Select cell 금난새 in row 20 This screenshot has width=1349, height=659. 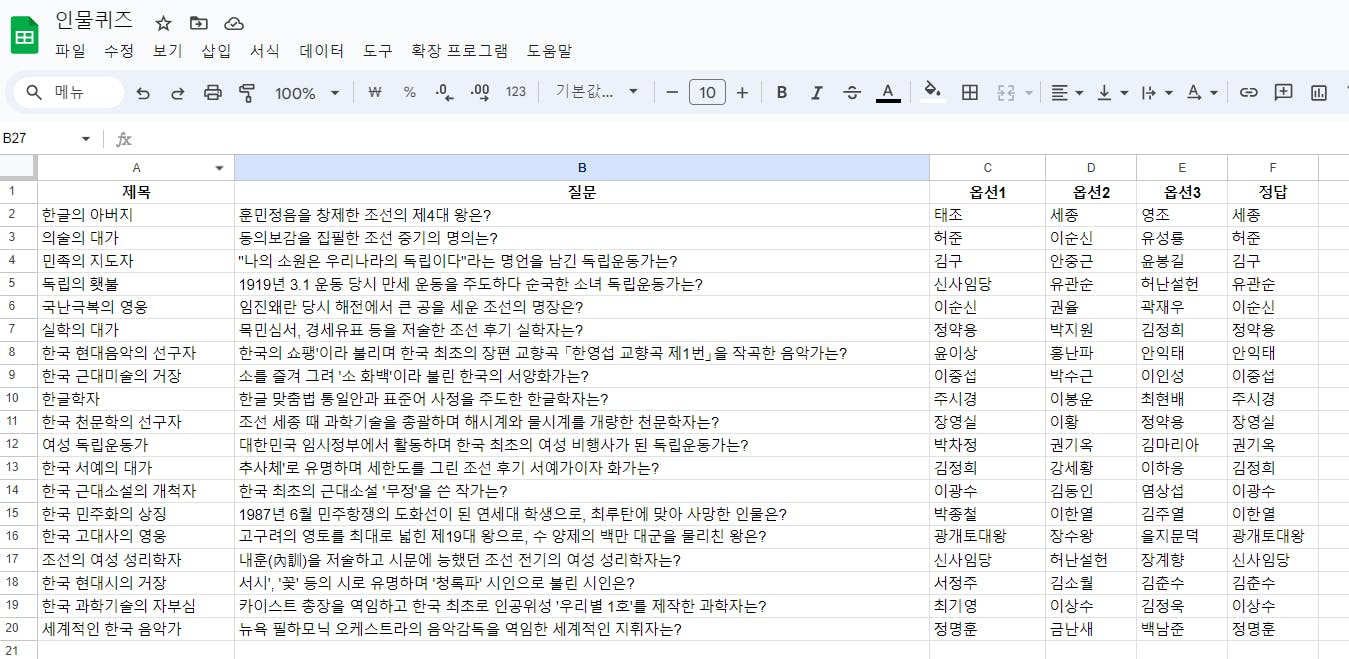[1091, 629]
